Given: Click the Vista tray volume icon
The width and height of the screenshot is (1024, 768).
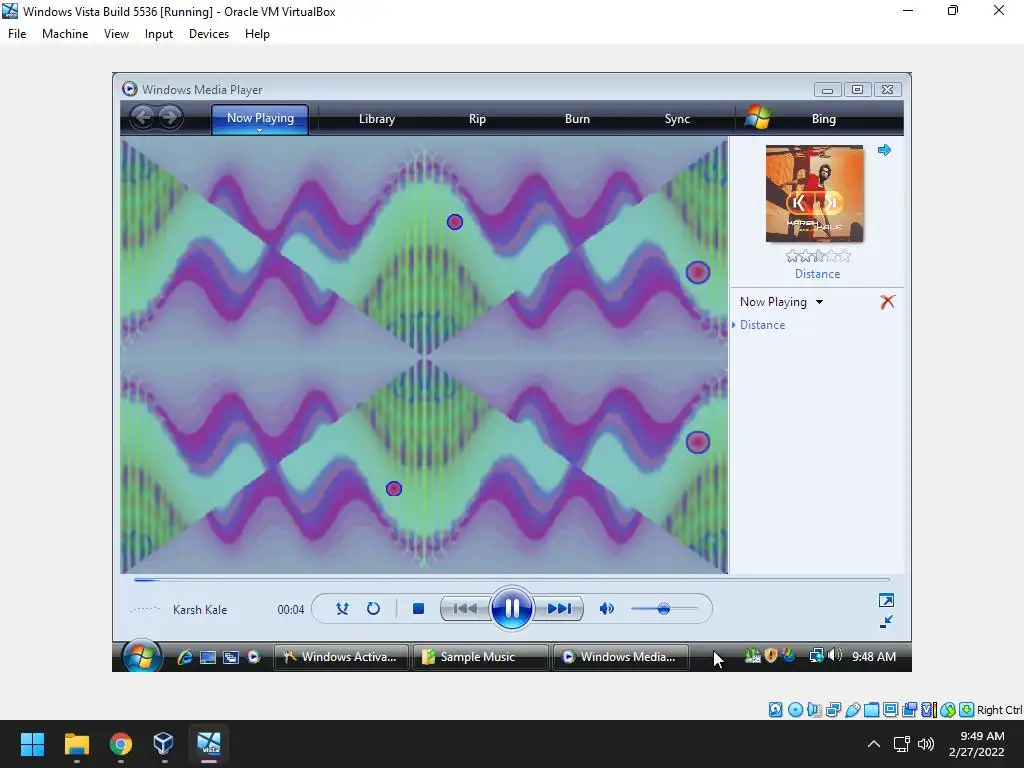Looking at the screenshot, I should pos(835,655).
